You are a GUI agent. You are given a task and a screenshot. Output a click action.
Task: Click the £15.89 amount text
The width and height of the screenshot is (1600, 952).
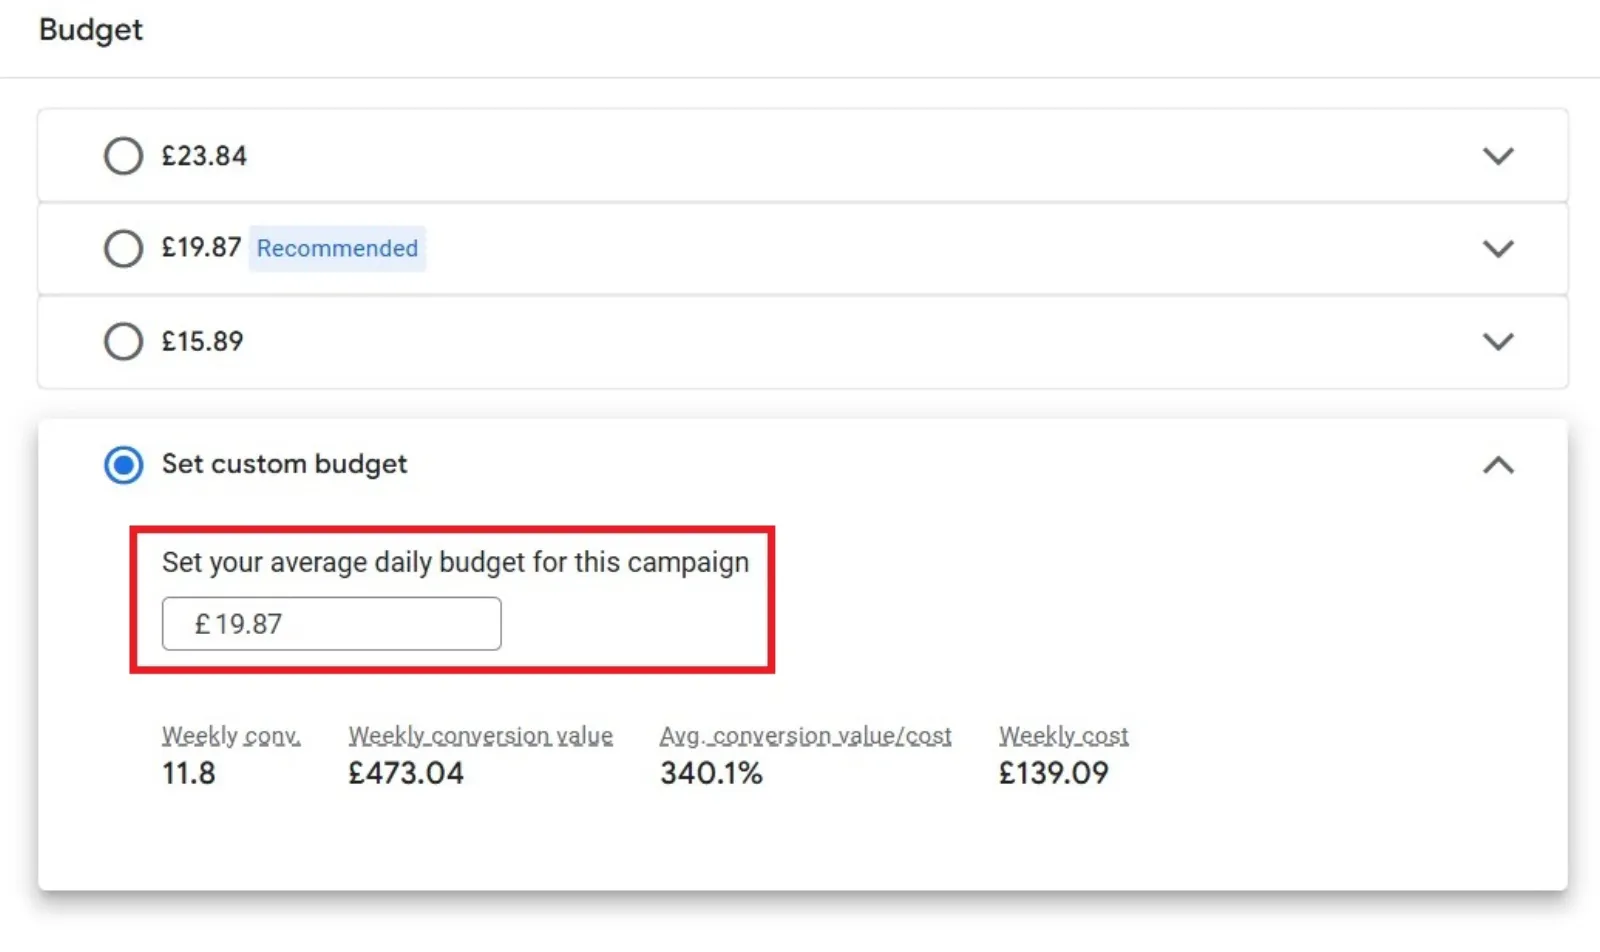[202, 341]
